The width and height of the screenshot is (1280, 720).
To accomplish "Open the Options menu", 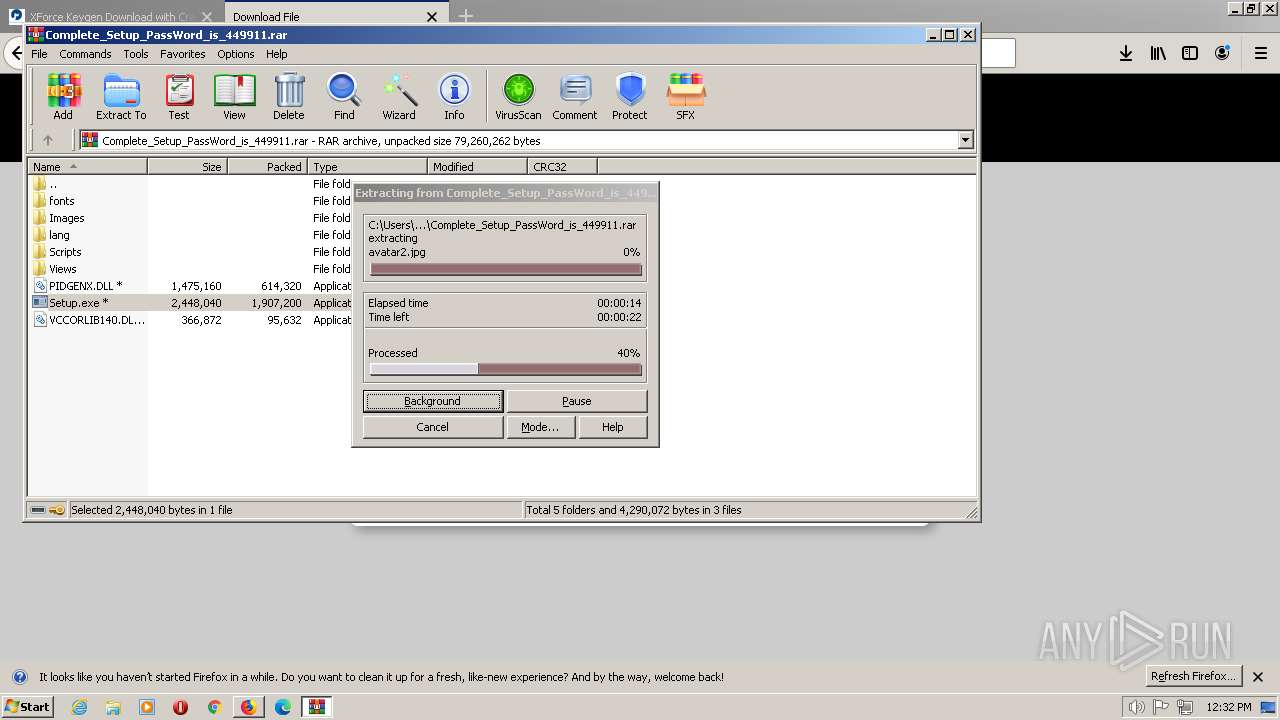I will pos(236,54).
